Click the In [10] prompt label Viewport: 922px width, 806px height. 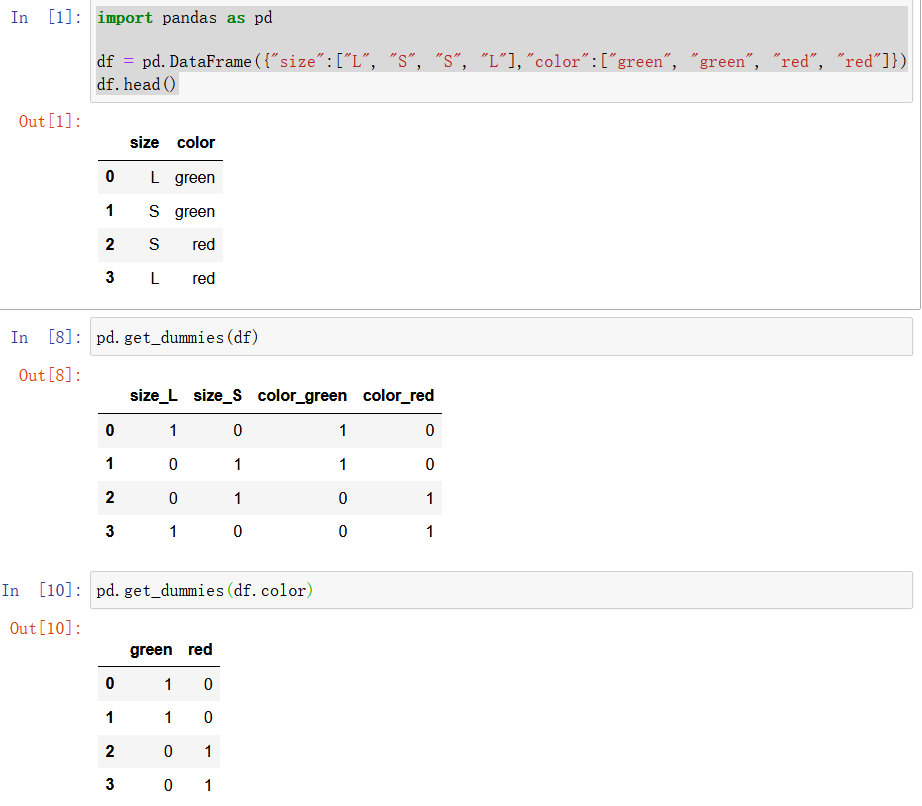pyautogui.click(x=41, y=590)
